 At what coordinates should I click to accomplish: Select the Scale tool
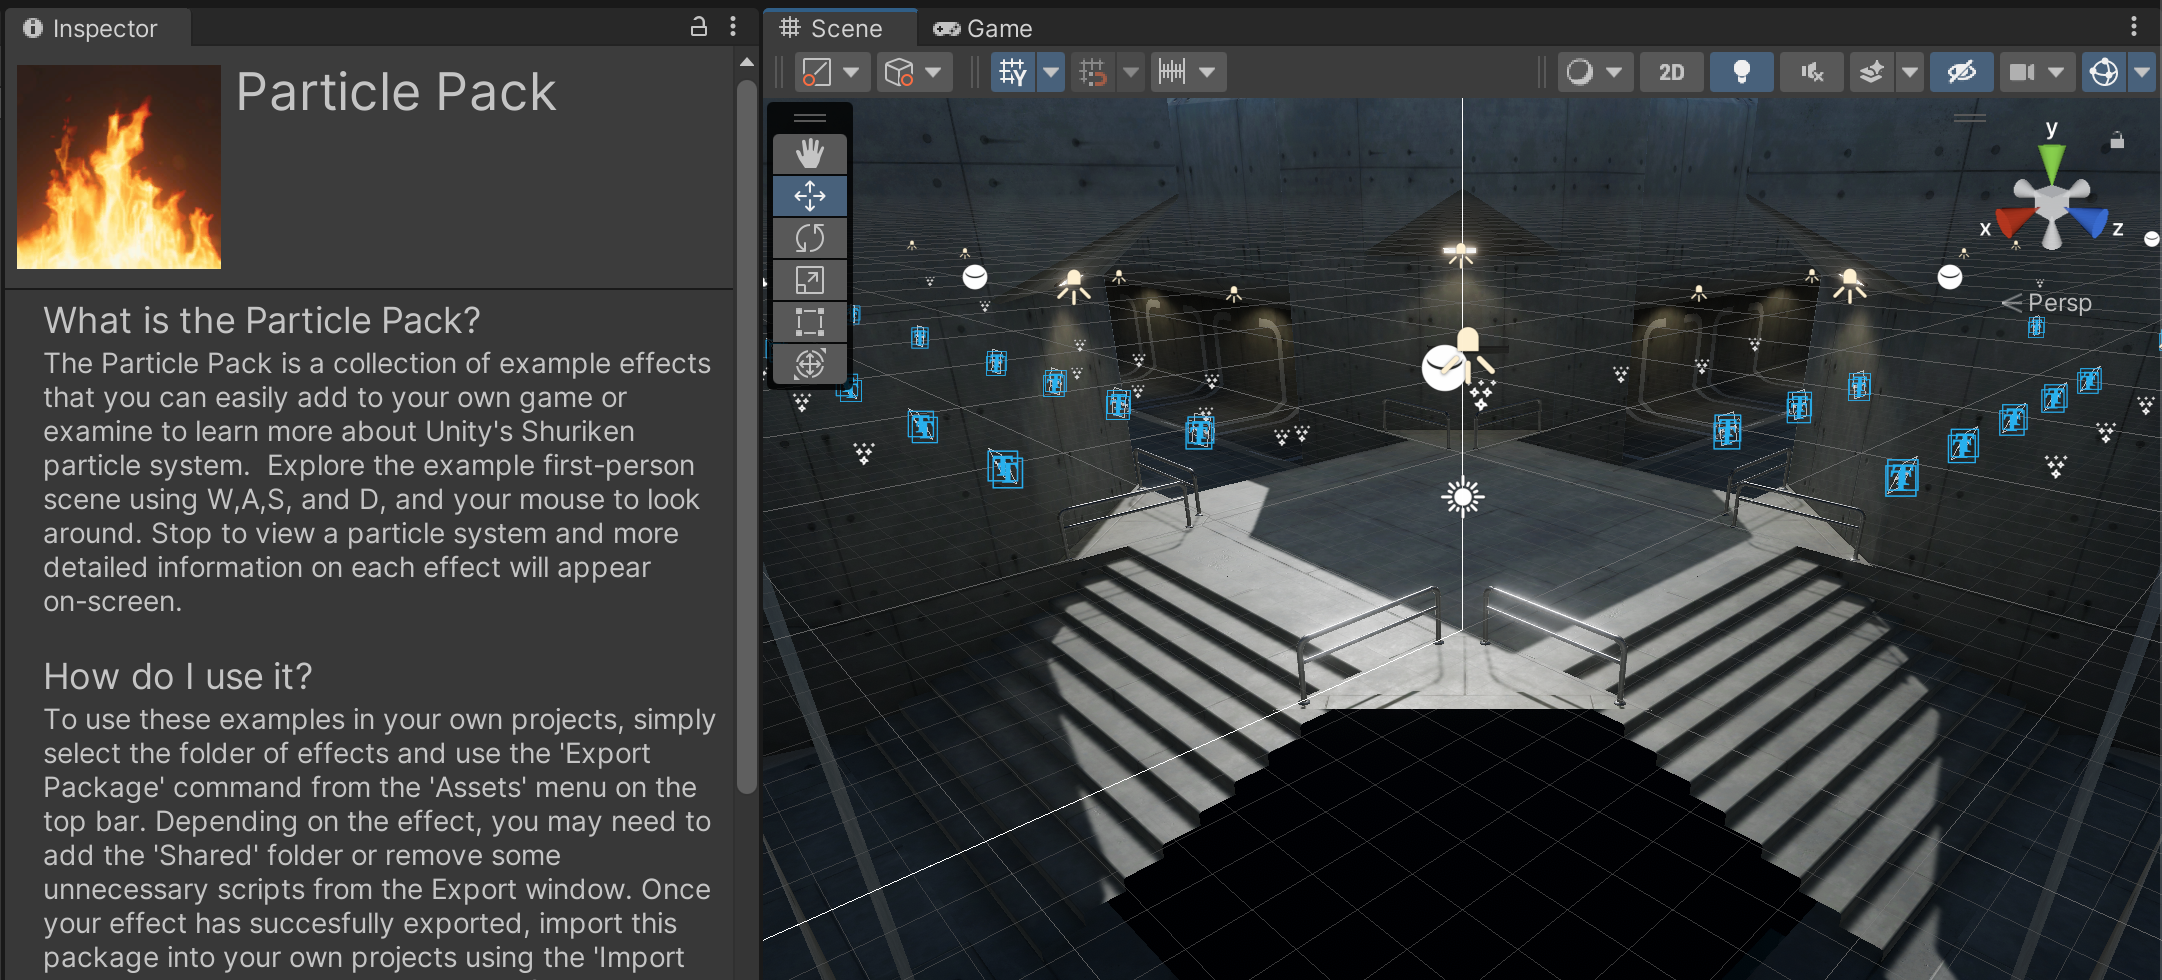click(809, 280)
